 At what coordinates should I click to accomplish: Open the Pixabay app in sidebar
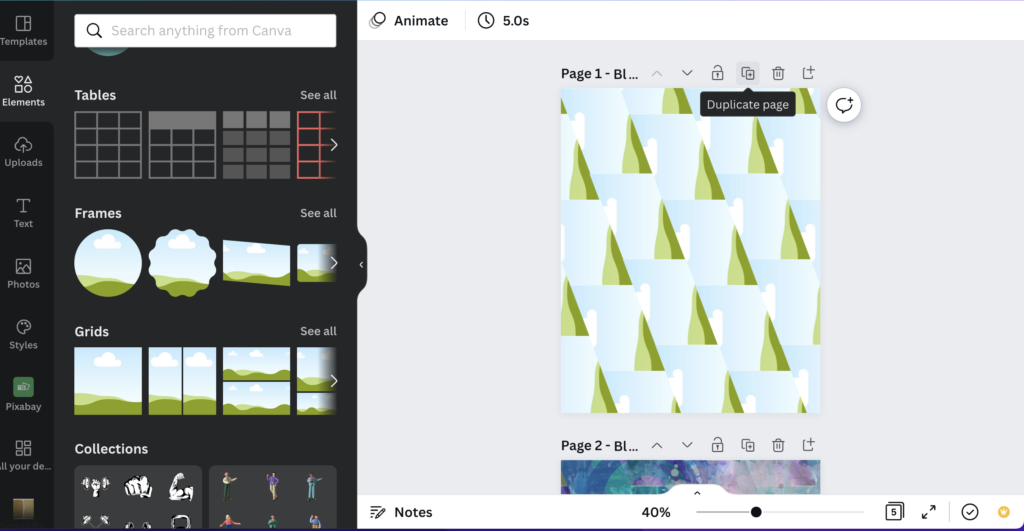pos(24,394)
